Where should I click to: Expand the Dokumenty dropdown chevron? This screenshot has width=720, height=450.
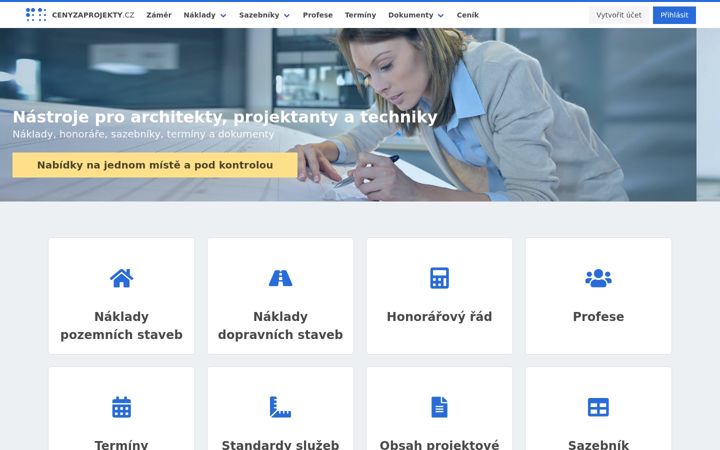pyautogui.click(x=441, y=16)
